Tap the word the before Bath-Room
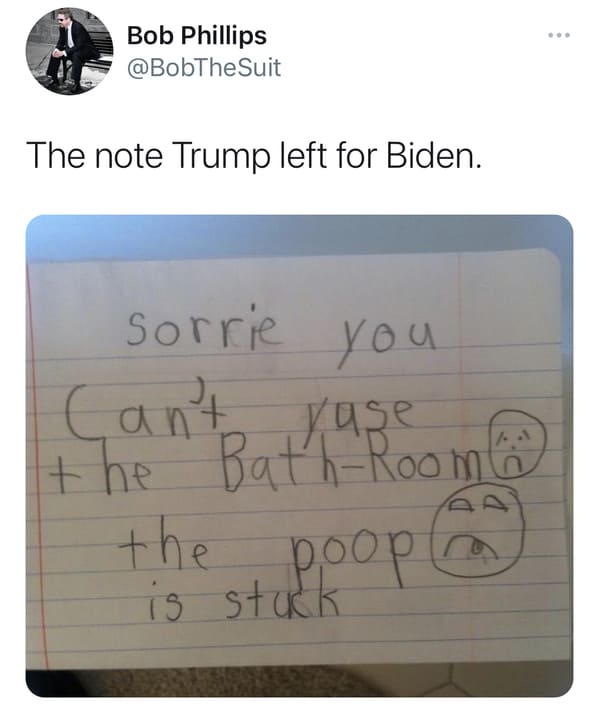Image resolution: width=599 pixels, height=722 pixels. click(x=100, y=472)
